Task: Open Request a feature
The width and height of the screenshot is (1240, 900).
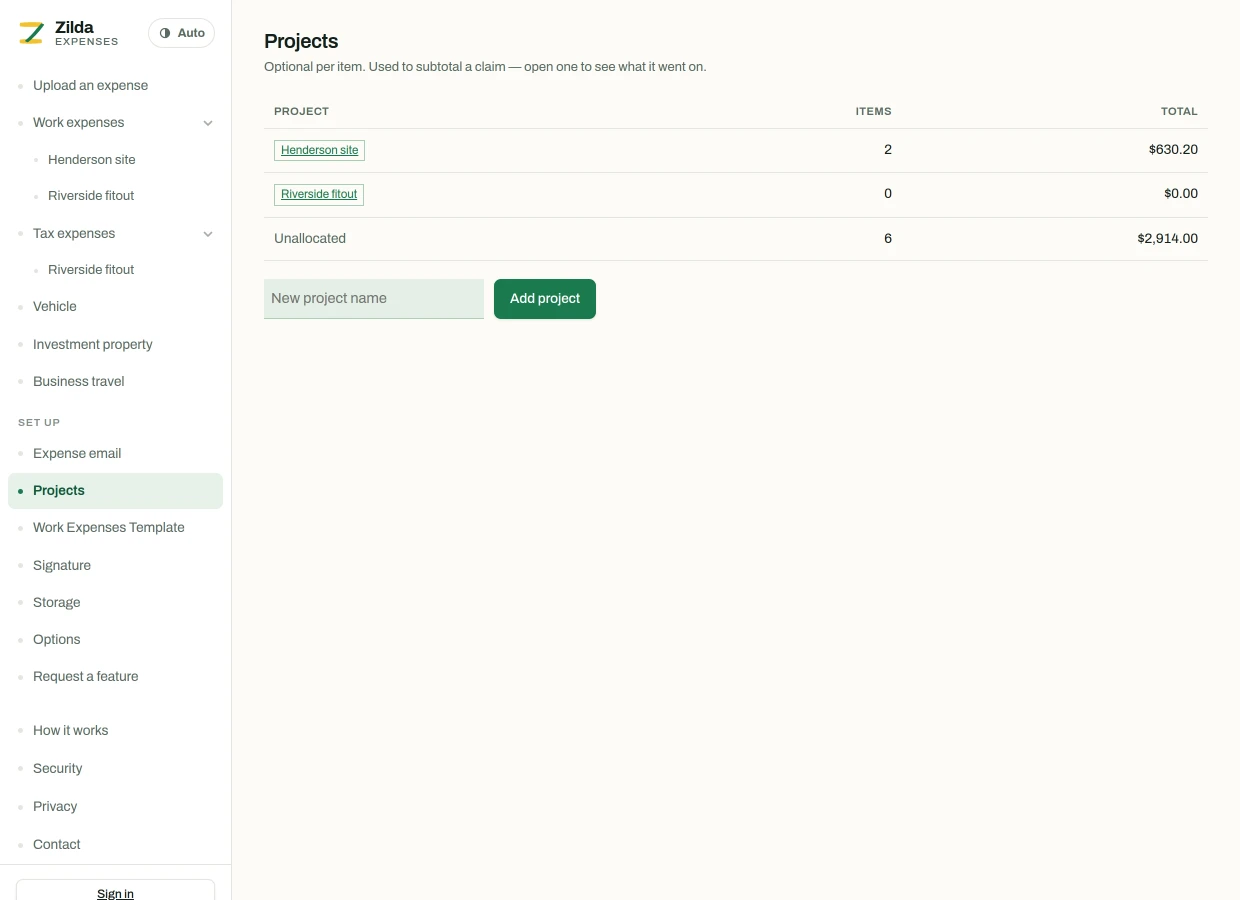Action: coord(86,677)
